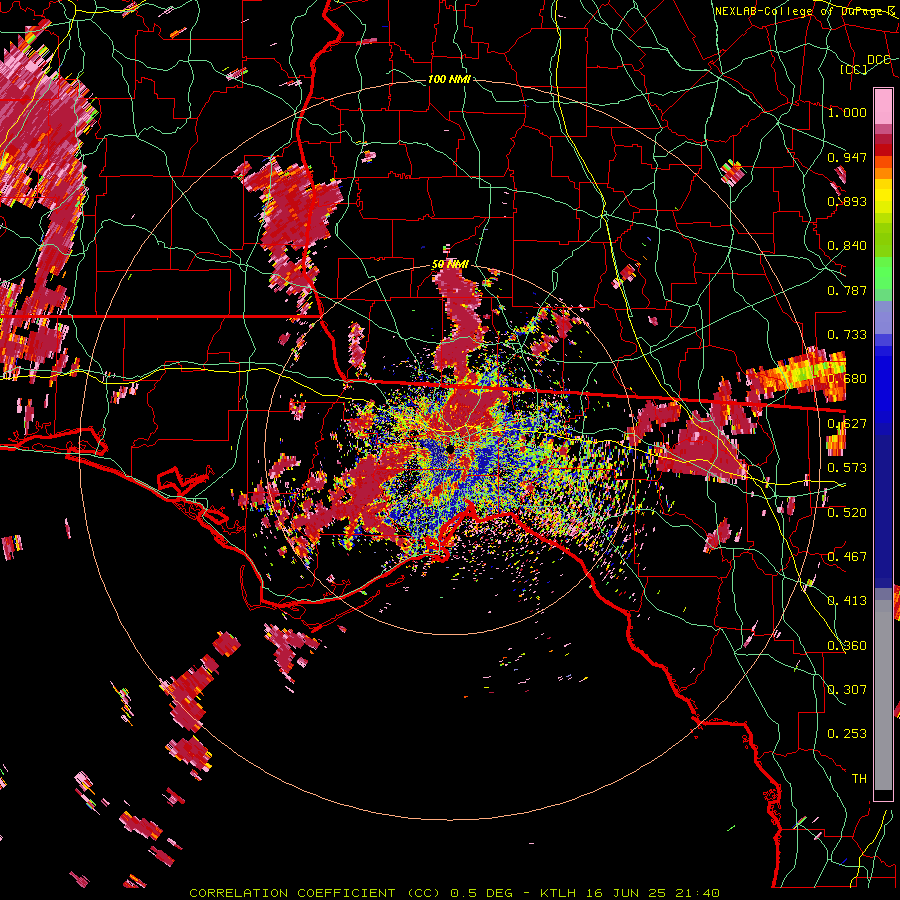Click the 0.307 value on the color scale

pos(847,690)
